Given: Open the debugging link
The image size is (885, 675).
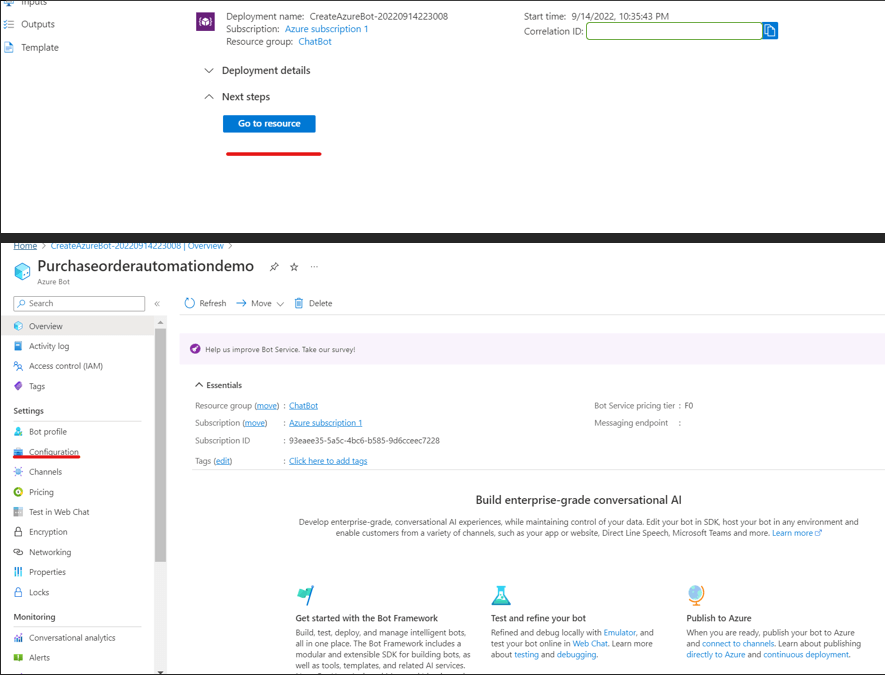Looking at the screenshot, I should point(576,655).
